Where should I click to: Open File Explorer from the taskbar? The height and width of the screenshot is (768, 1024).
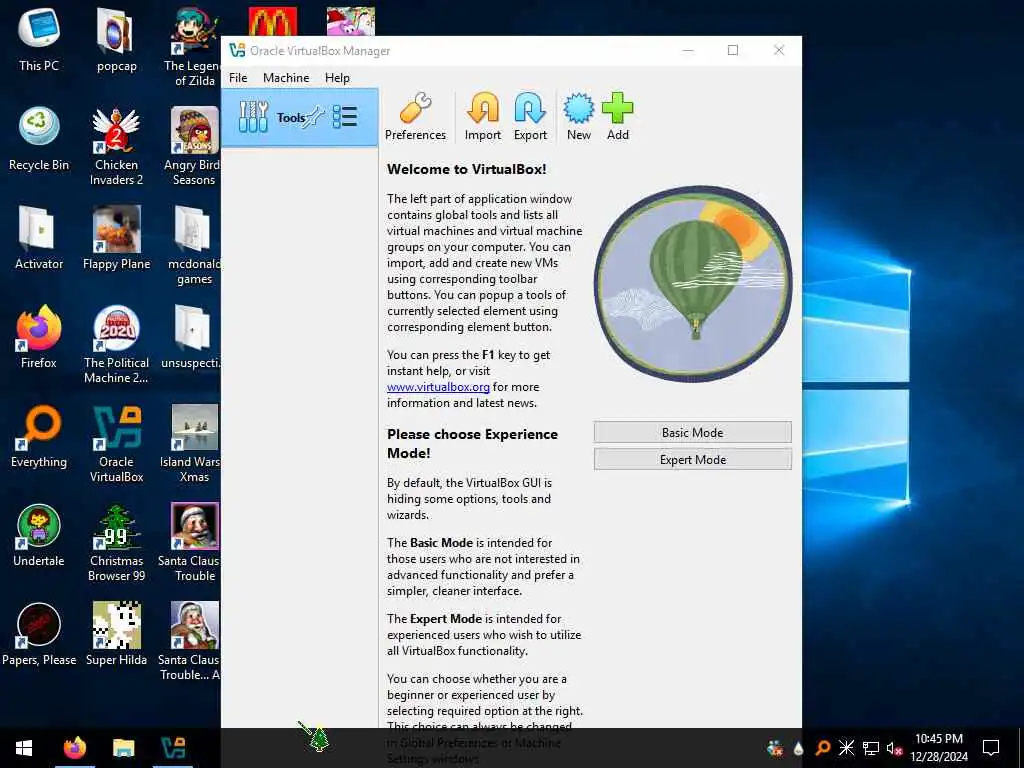123,748
